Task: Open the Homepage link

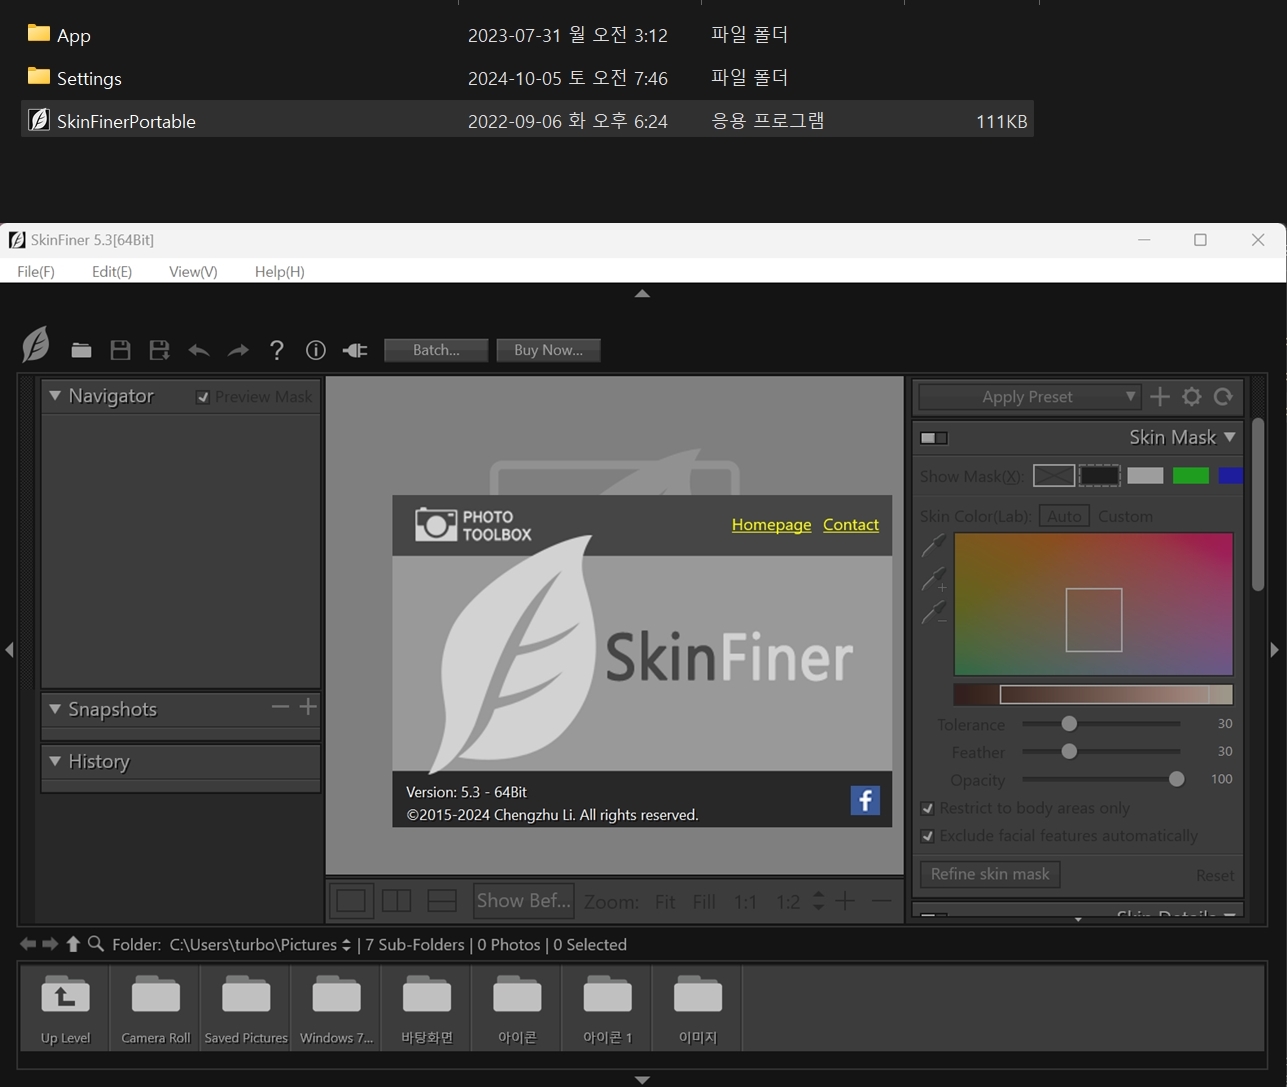Action: click(771, 525)
